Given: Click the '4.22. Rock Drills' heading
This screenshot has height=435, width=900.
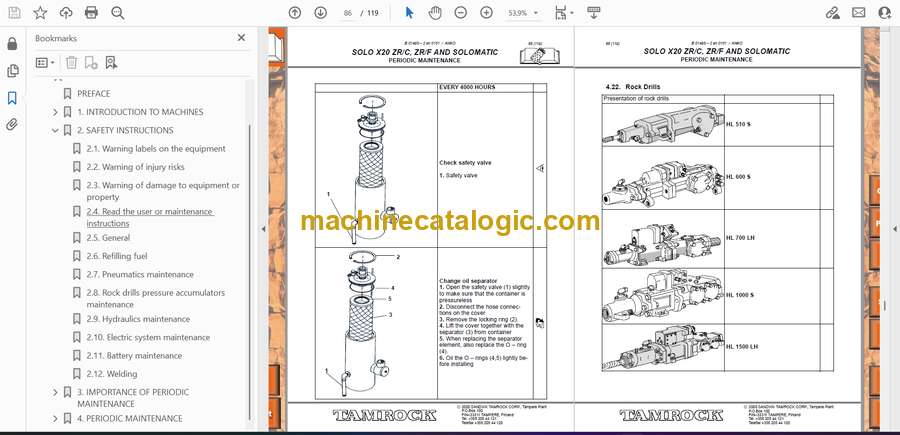Looking at the screenshot, I should (x=633, y=87).
